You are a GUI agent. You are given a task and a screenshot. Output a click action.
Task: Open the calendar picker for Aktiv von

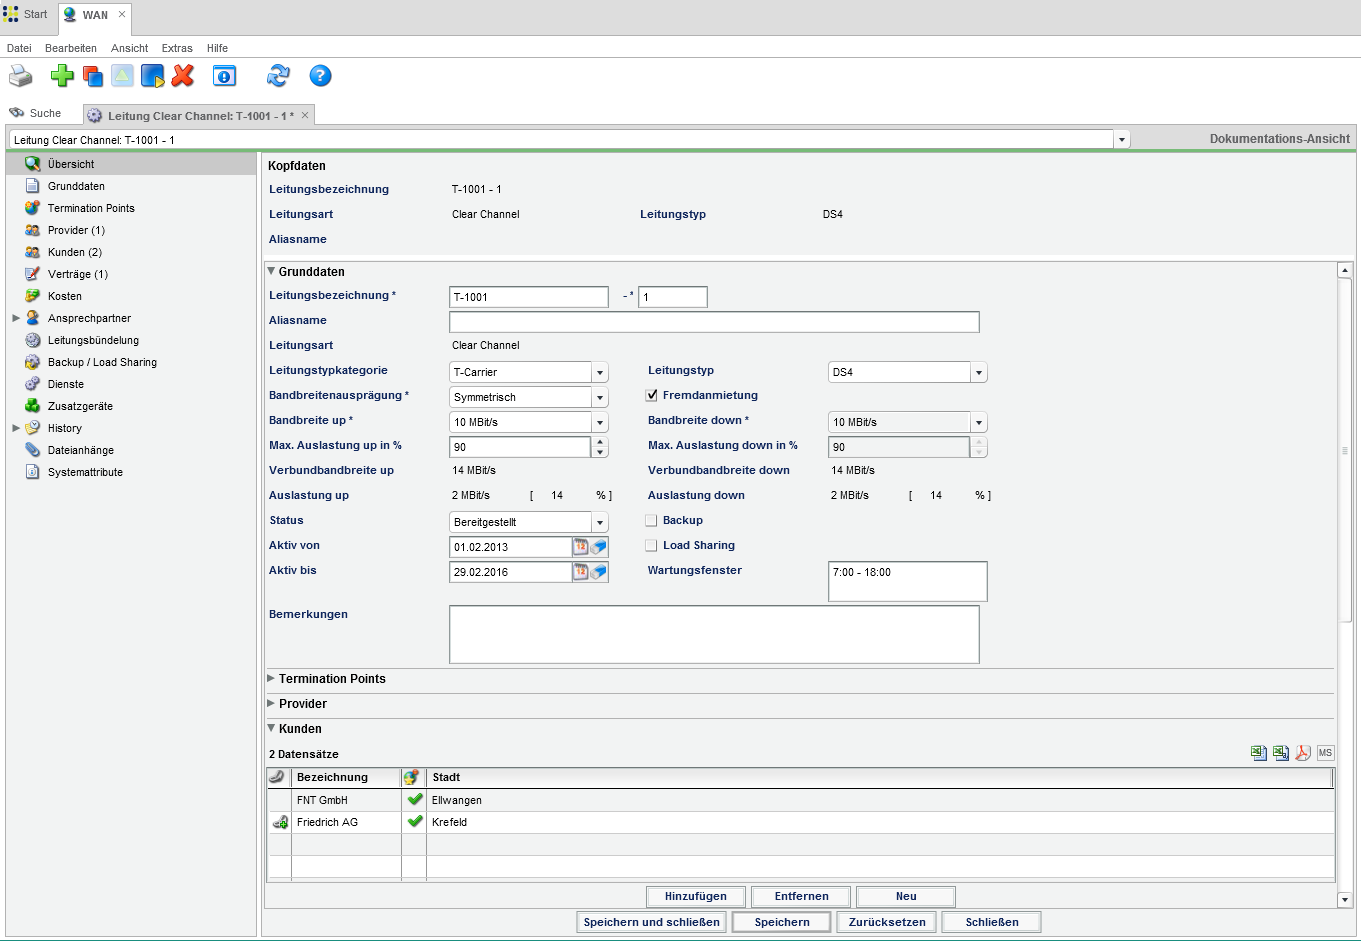[x=582, y=547]
